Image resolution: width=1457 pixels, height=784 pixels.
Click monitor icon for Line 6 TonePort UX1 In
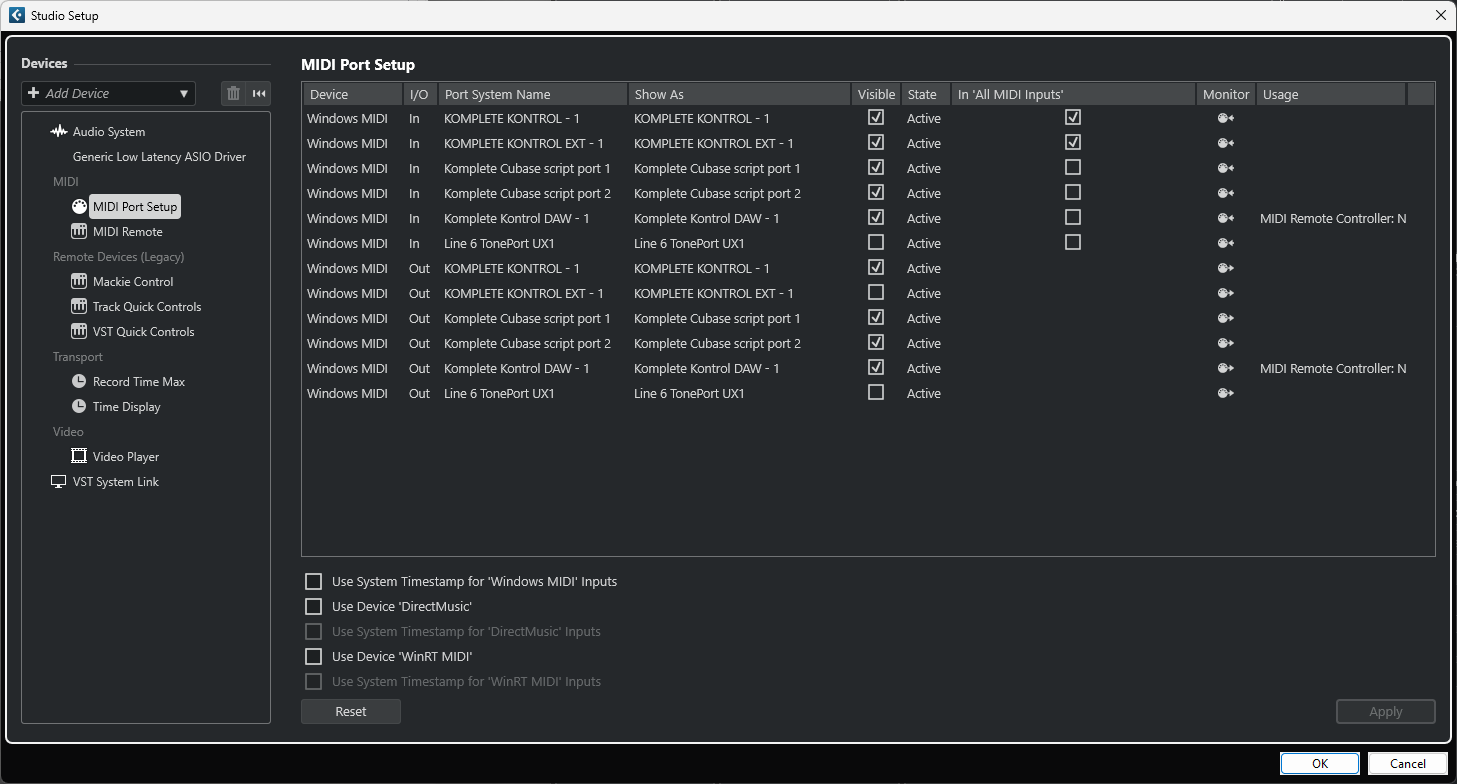pyautogui.click(x=1225, y=243)
